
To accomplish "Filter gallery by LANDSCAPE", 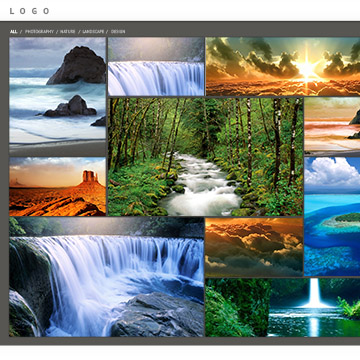I will [x=93, y=32].
